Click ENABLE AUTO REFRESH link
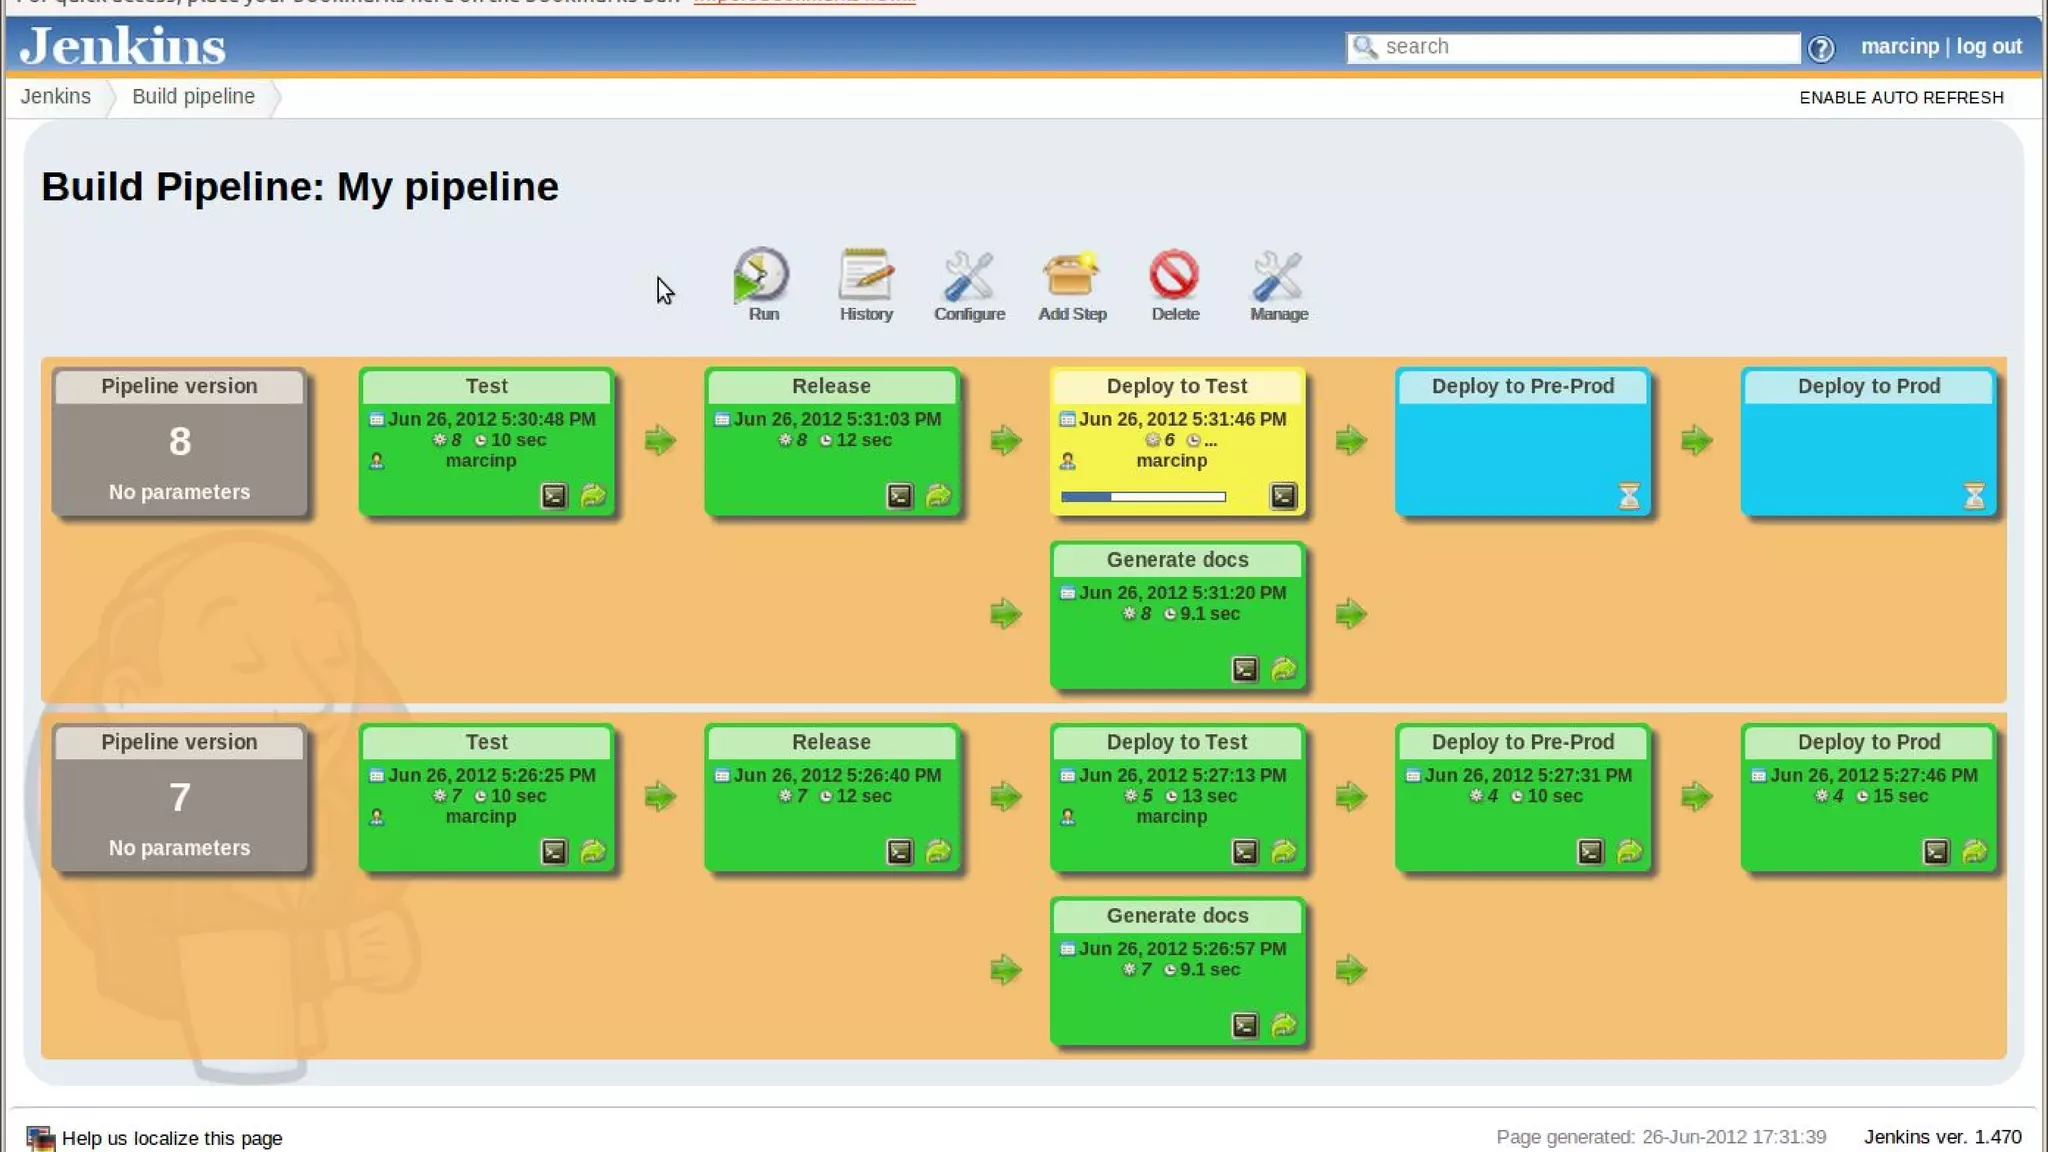Image resolution: width=2048 pixels, height=1152 pixels. pos(1901,97)
